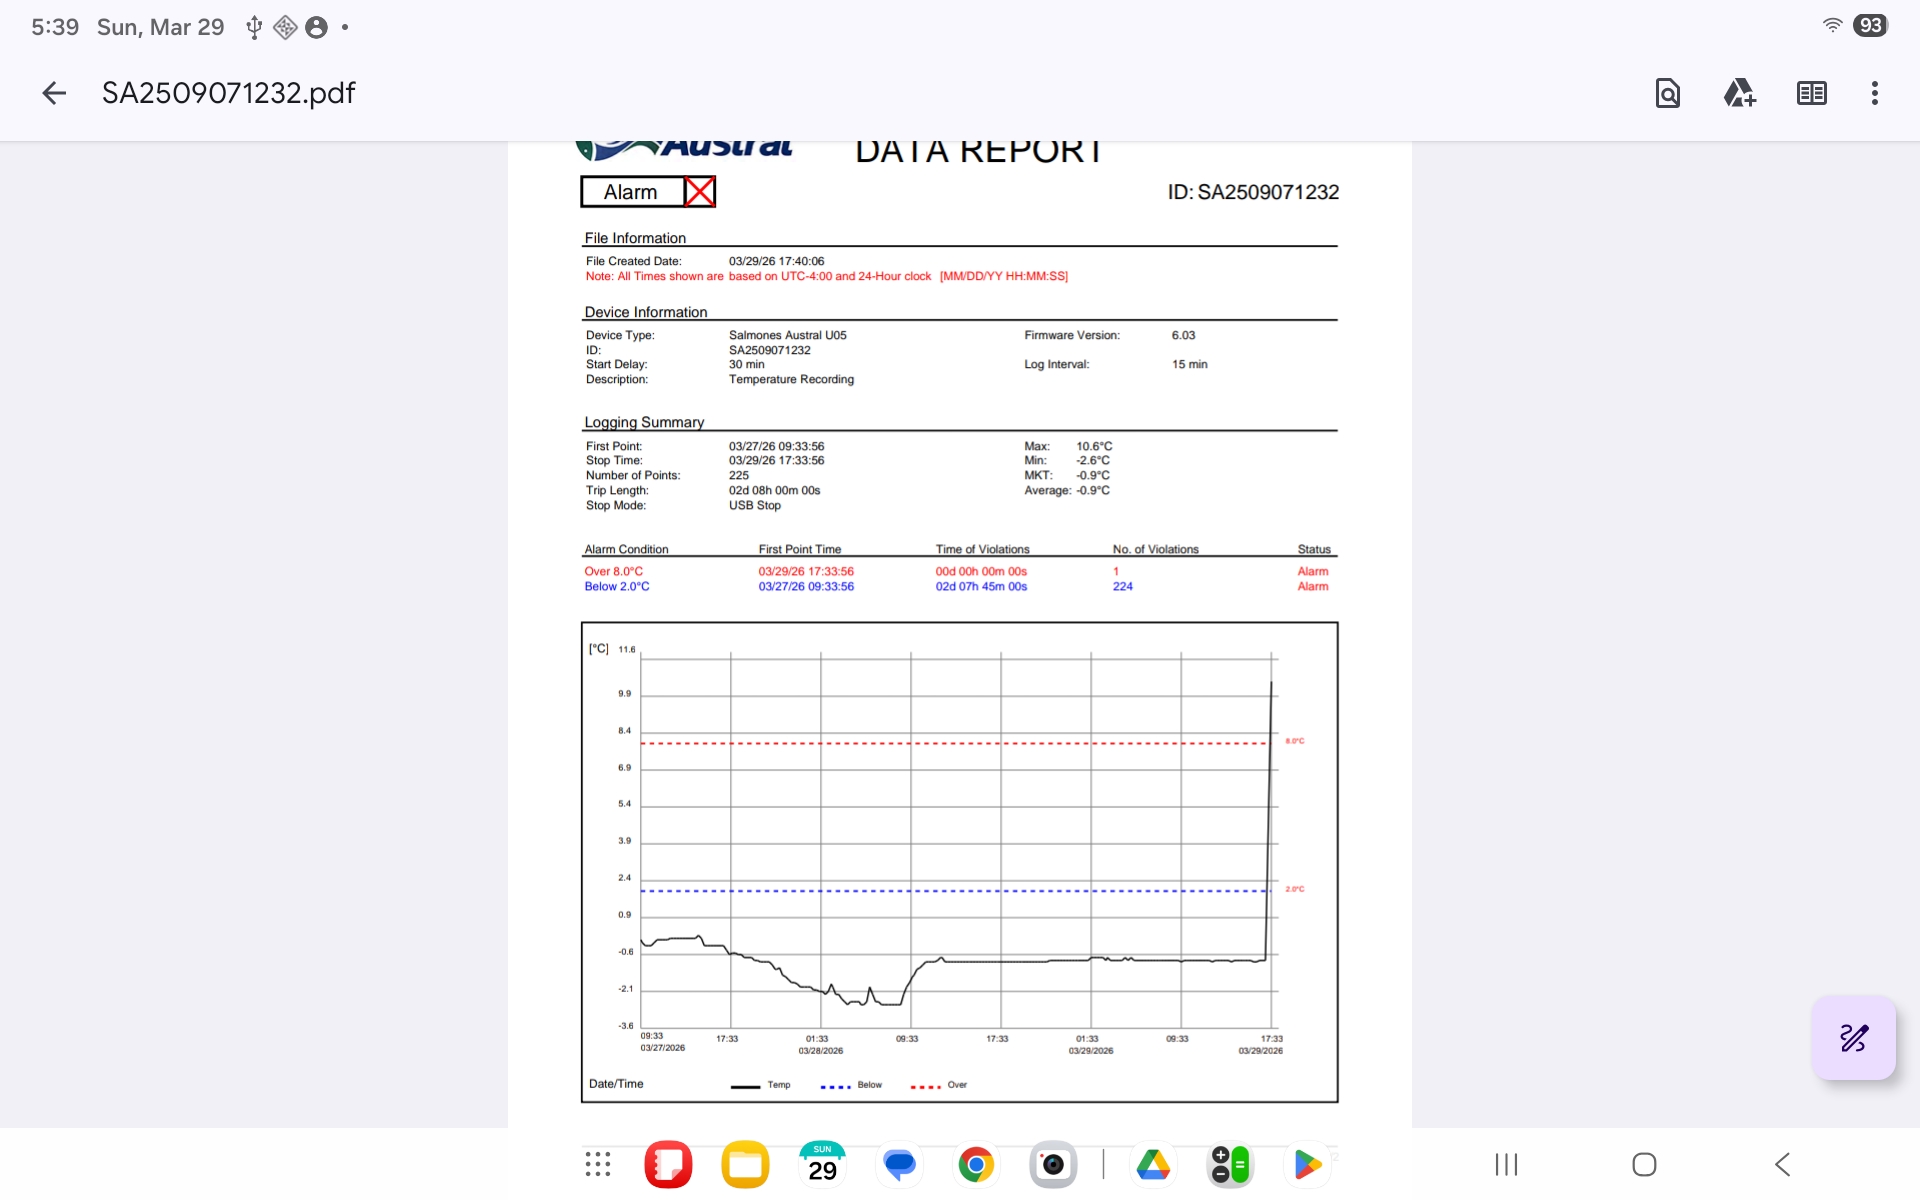Open Chrome from the taskbar

click(976, 1164)
